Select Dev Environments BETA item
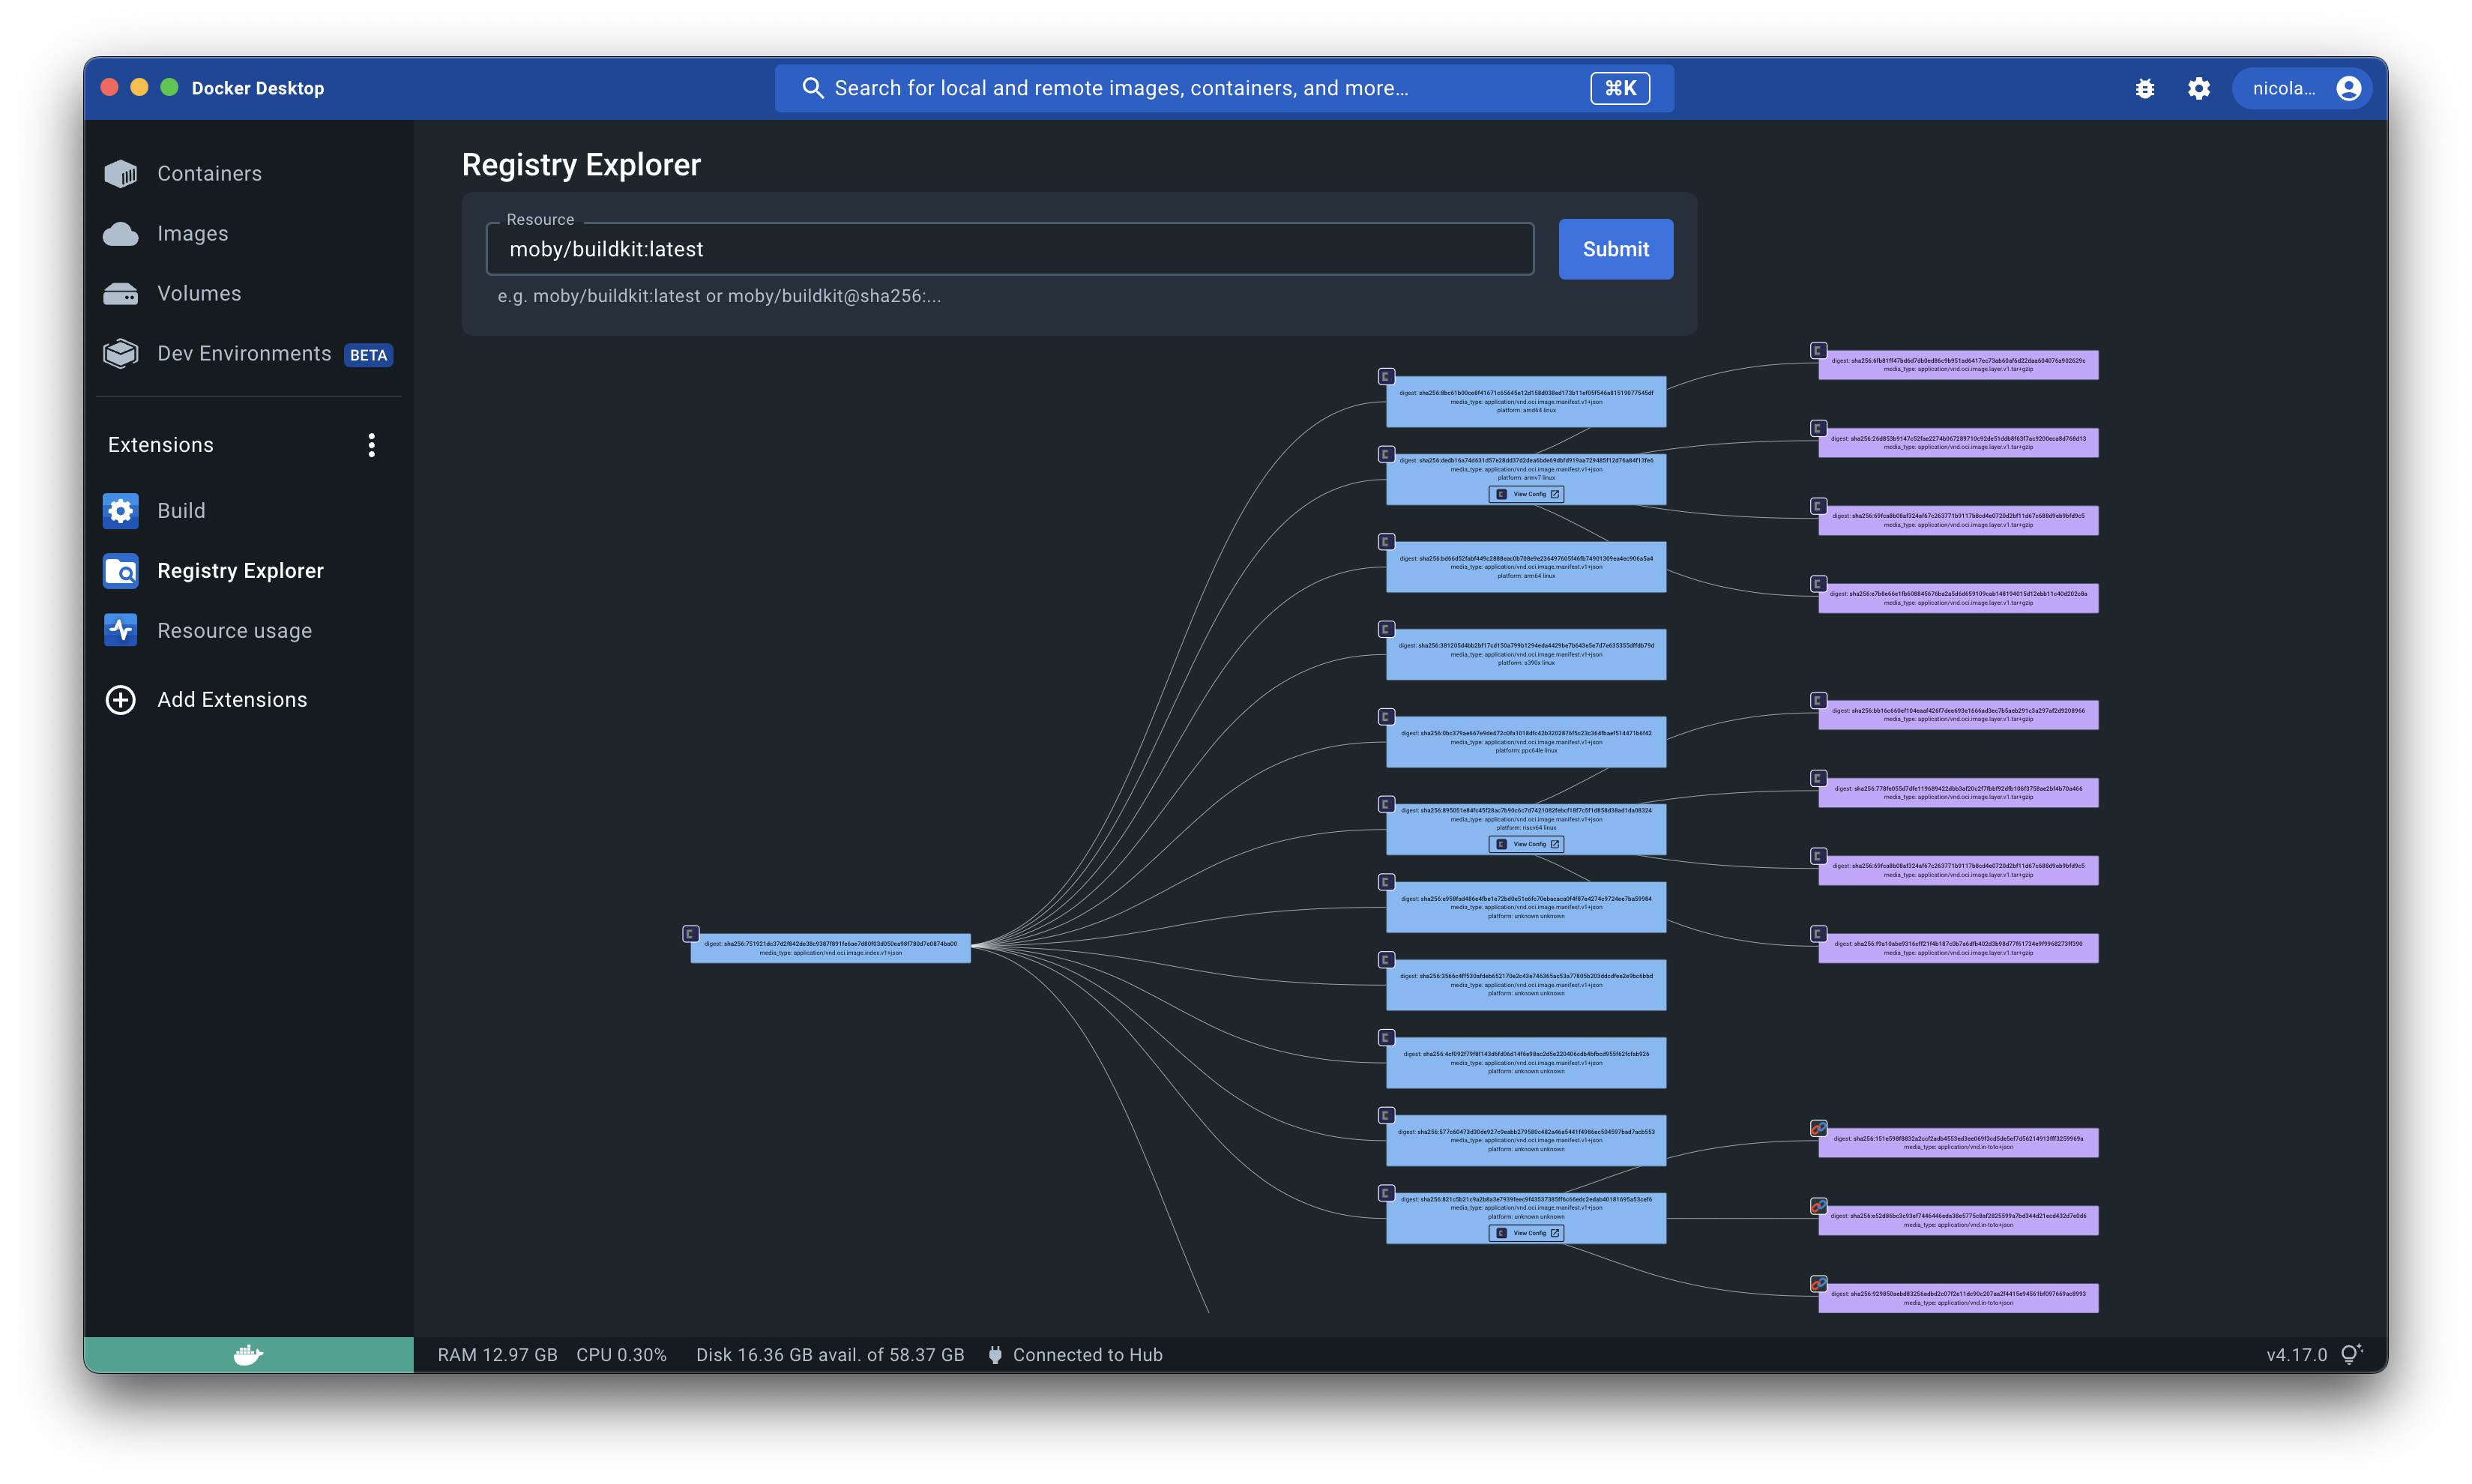This screenshot has height=1484, width=2472. [245, 354]
